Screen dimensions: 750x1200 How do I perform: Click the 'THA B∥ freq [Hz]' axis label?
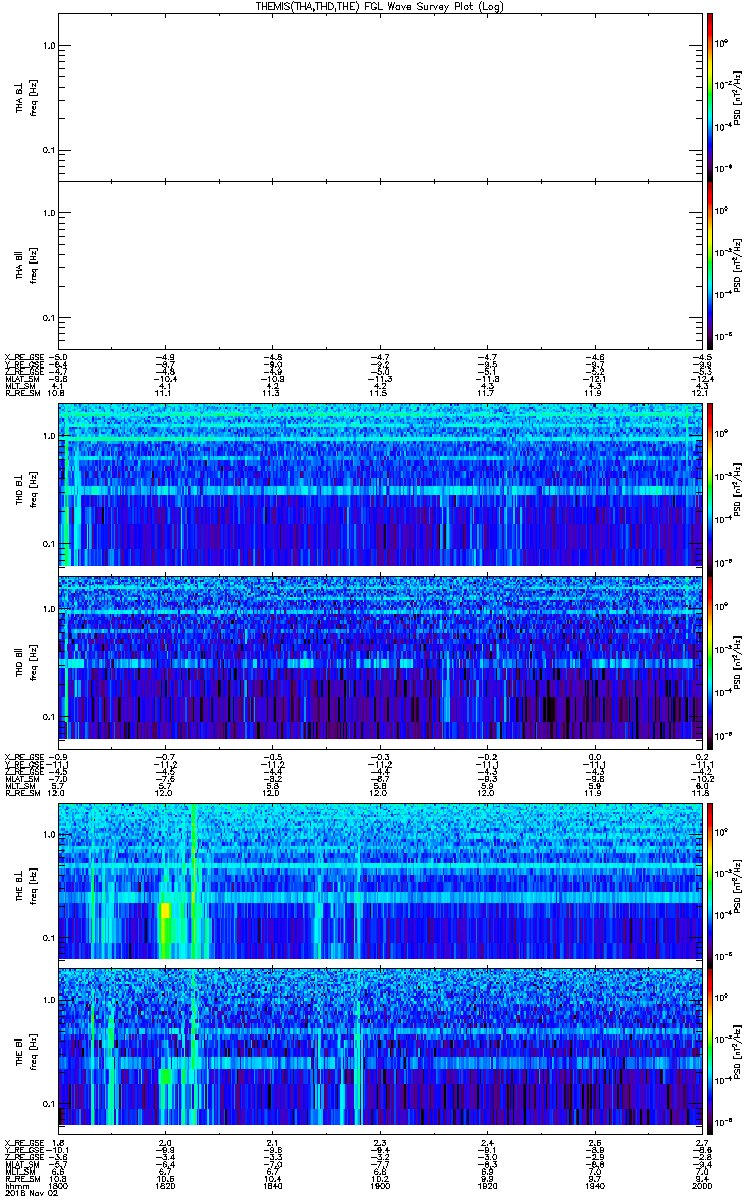point(26,264)
